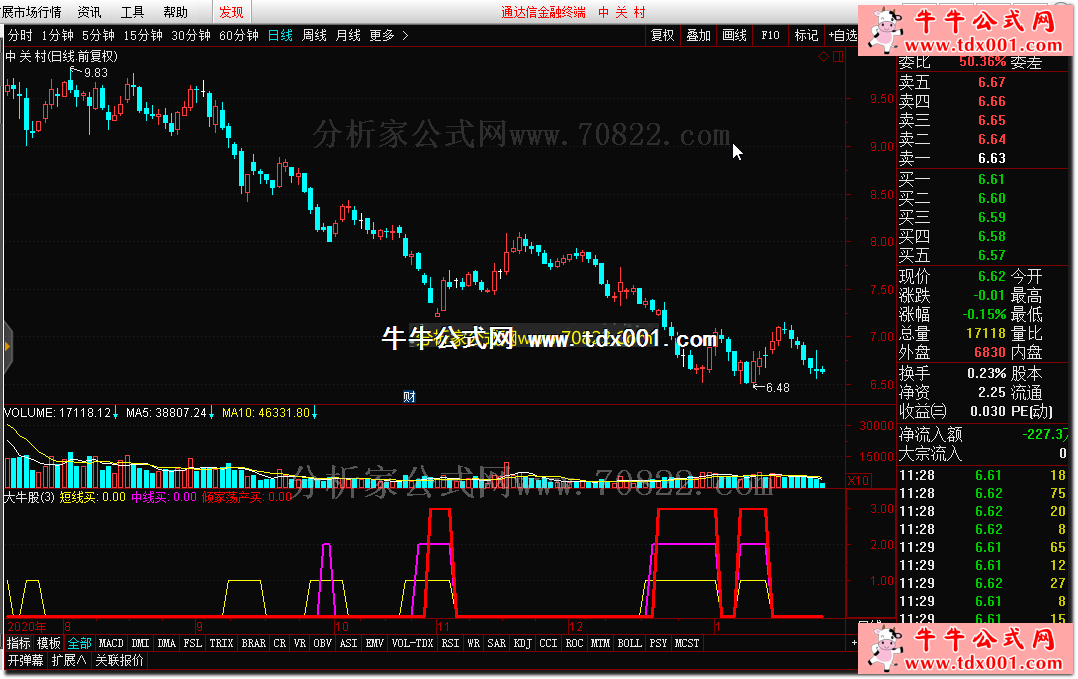Switch to the VR indicator
The height and width of the screenshot is (679, 1078).
(x=300, y=643)
